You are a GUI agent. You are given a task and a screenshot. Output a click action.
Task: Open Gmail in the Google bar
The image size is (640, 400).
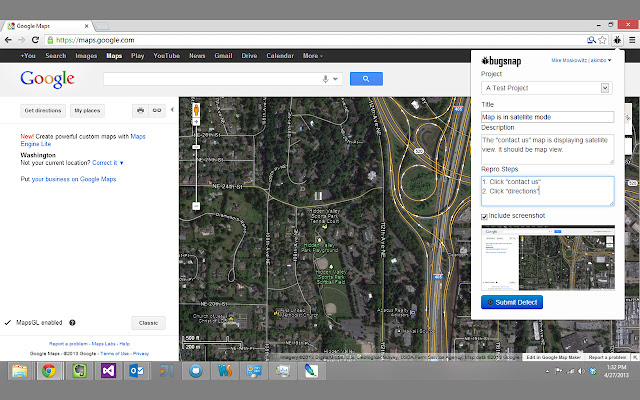223,56
